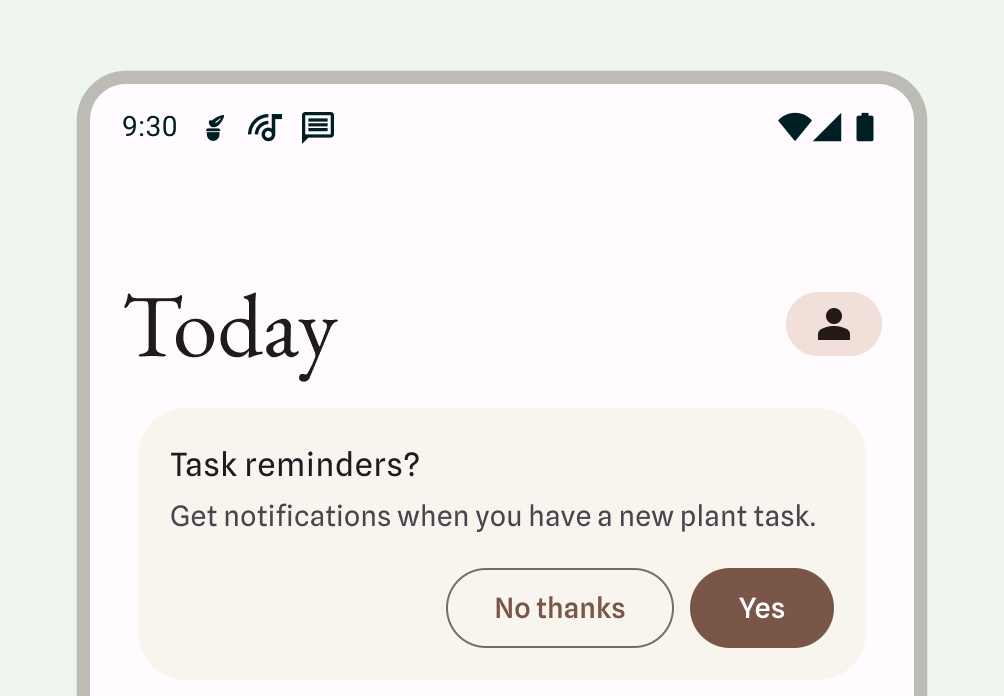
Task: Tap the plant app notification icon
Action: (214, 127)
